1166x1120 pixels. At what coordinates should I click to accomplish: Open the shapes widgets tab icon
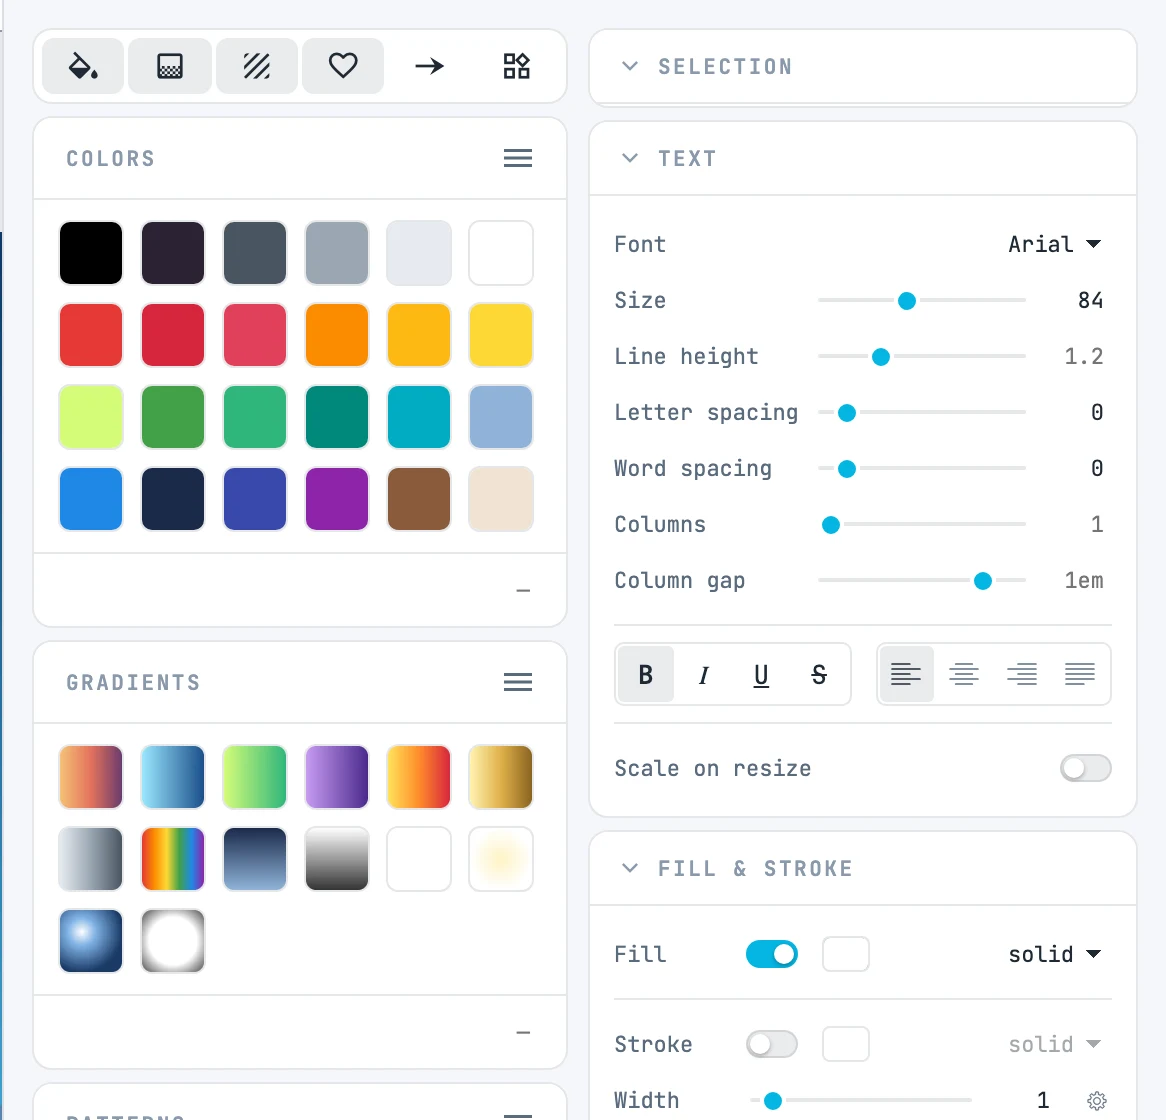(516, 66)
